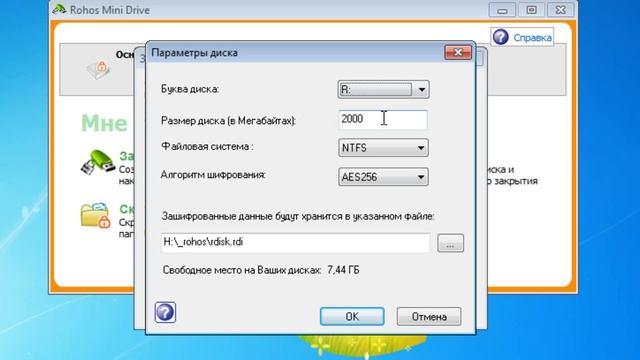Click the label 'Размер диска (в Мегабайтах):'
Image resolution: width=640 pixels, height=360 pixels.
click(229, 121)
